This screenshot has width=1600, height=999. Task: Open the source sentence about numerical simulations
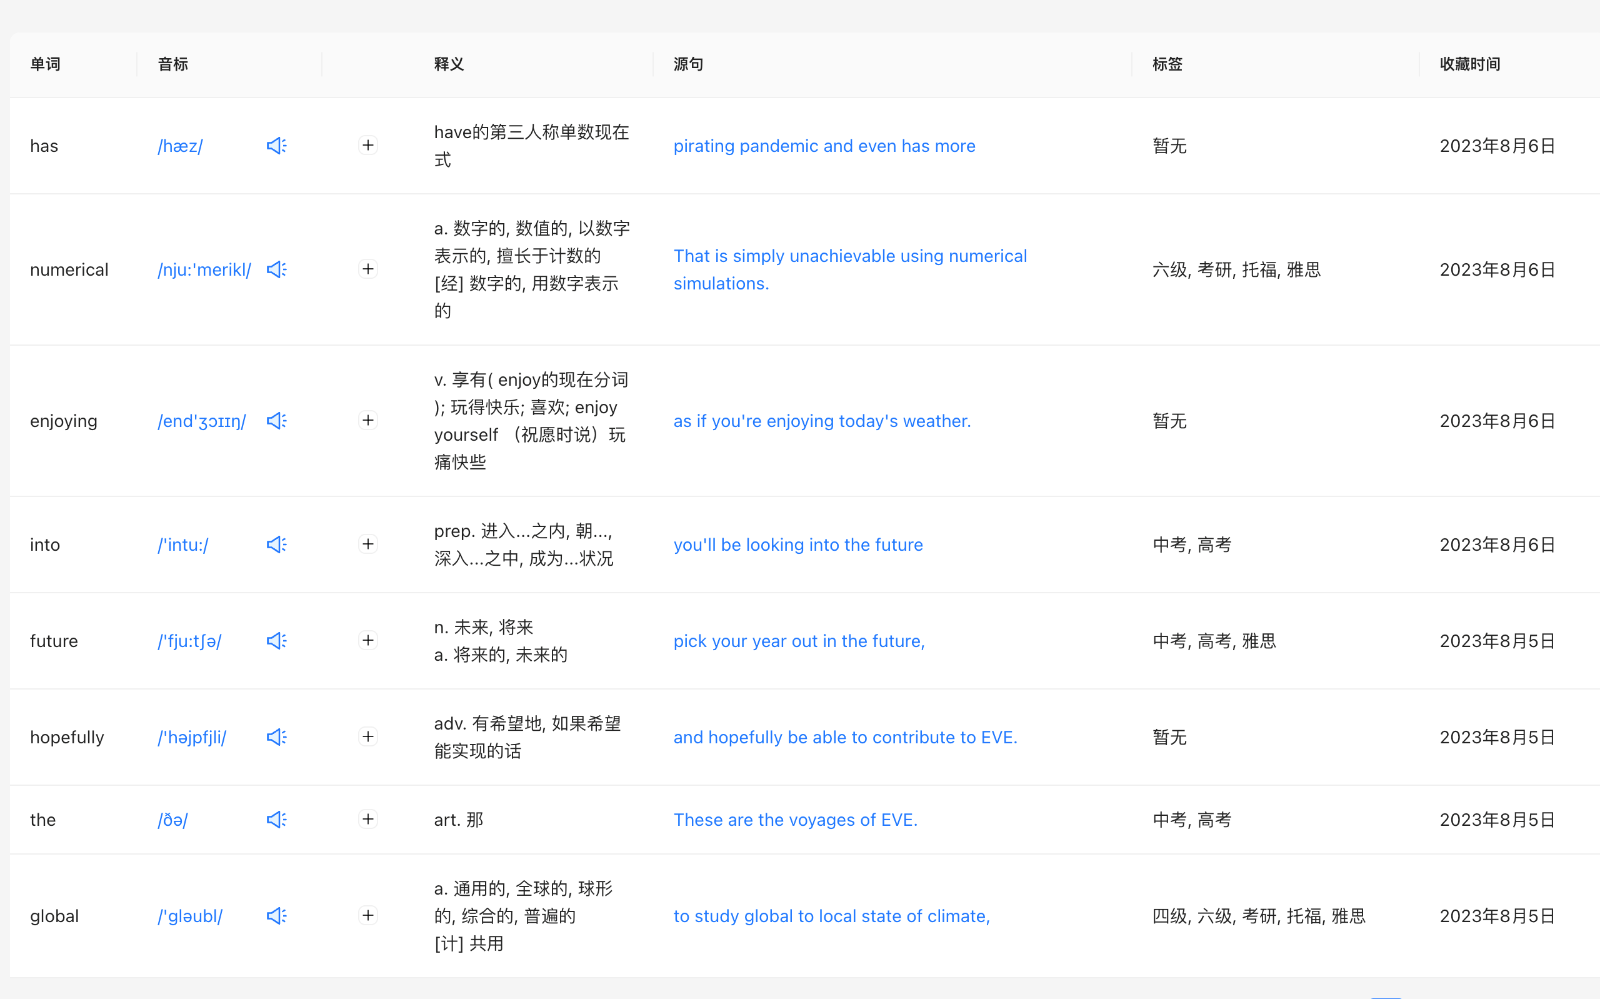(850, 270)
